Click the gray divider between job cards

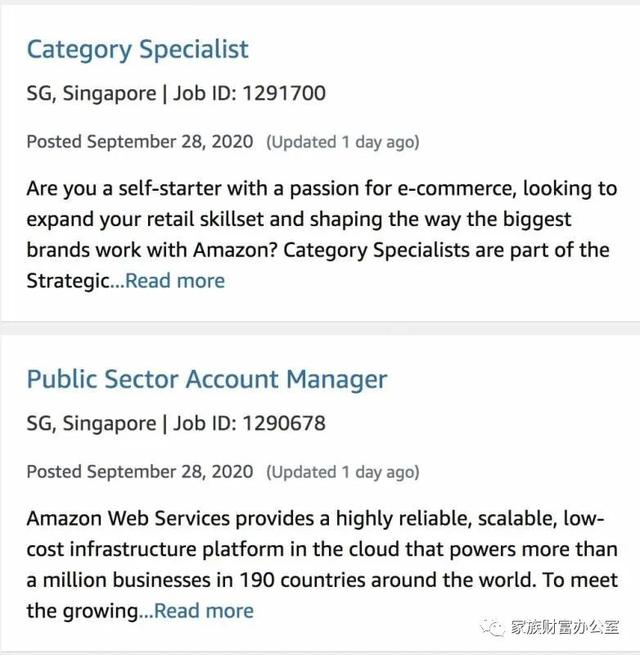pos(320,328)
